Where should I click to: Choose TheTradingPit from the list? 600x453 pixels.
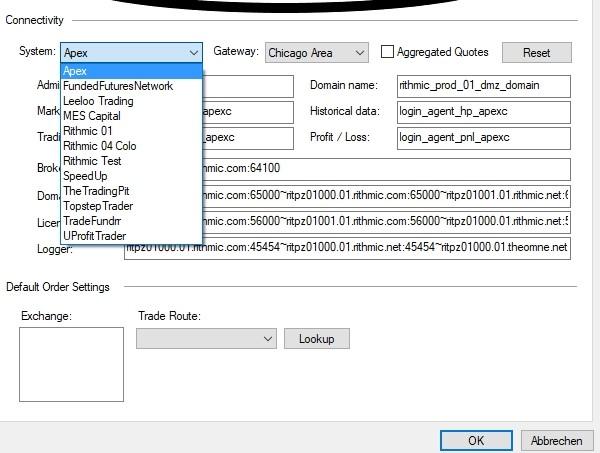click(131, 191)
